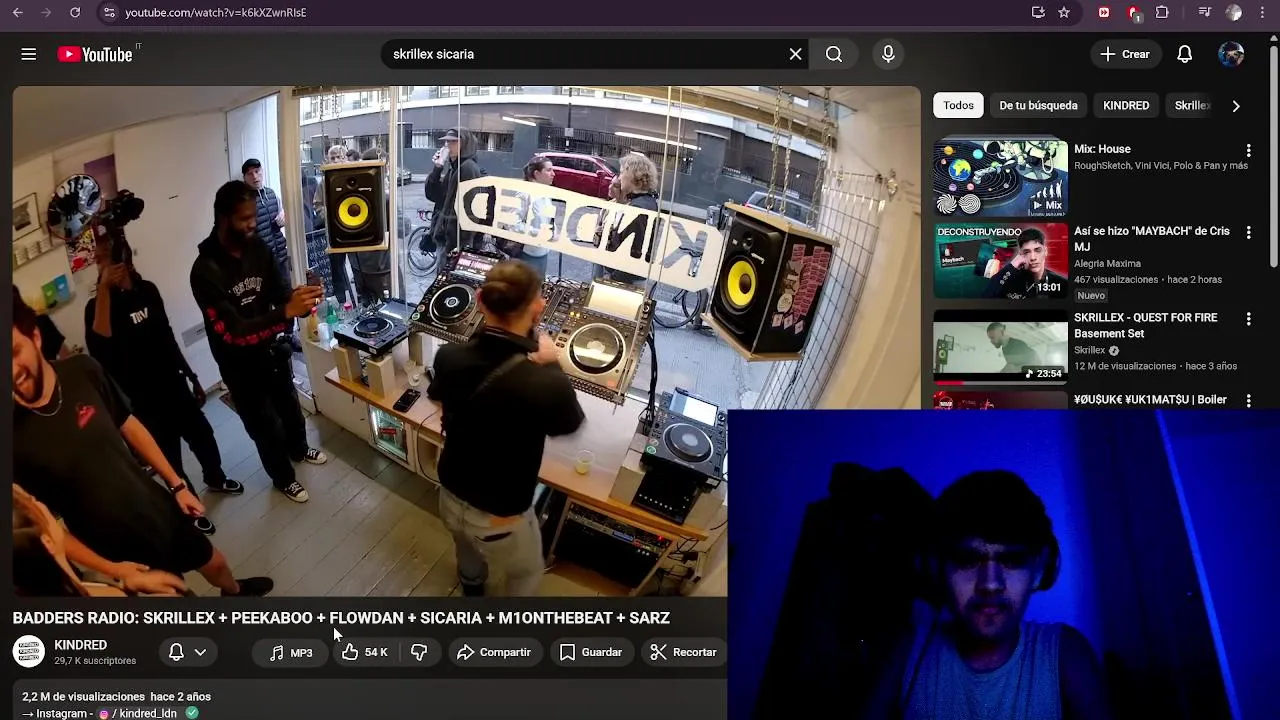Open the Mix: House thumbnail

click(1000, 178)
